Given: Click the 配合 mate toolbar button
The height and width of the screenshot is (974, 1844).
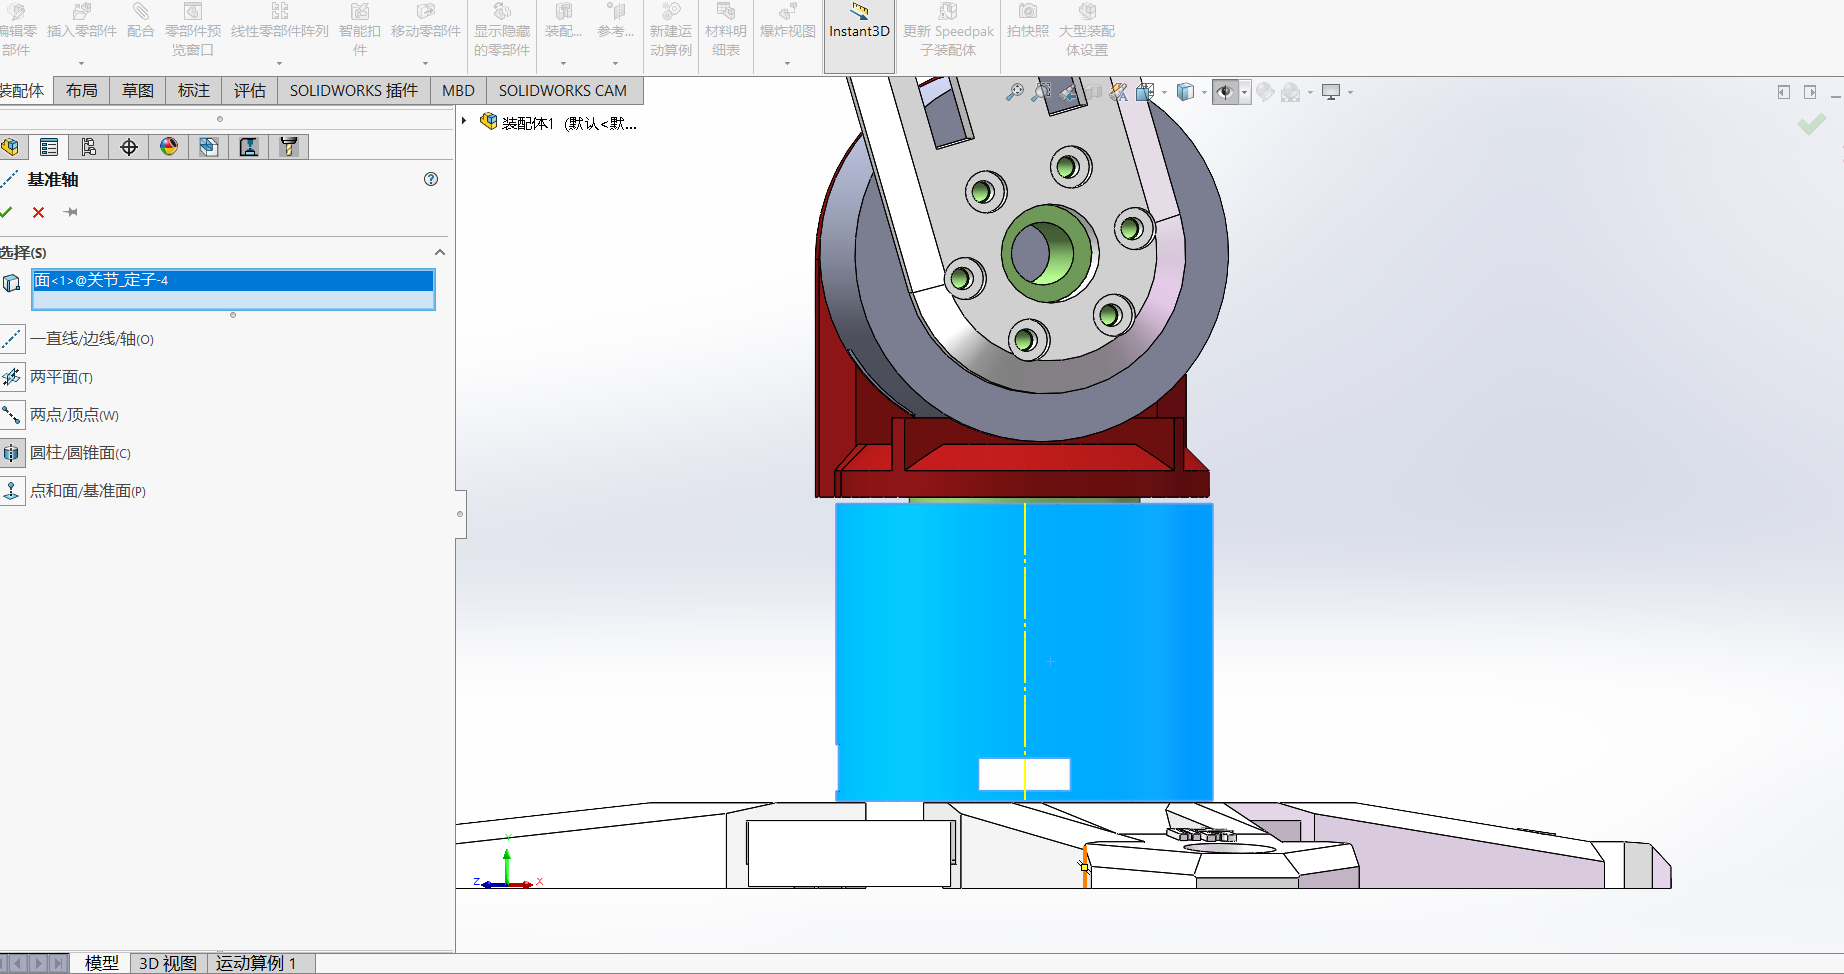Looking at the screenshot, I should click(x=141, y=22).
